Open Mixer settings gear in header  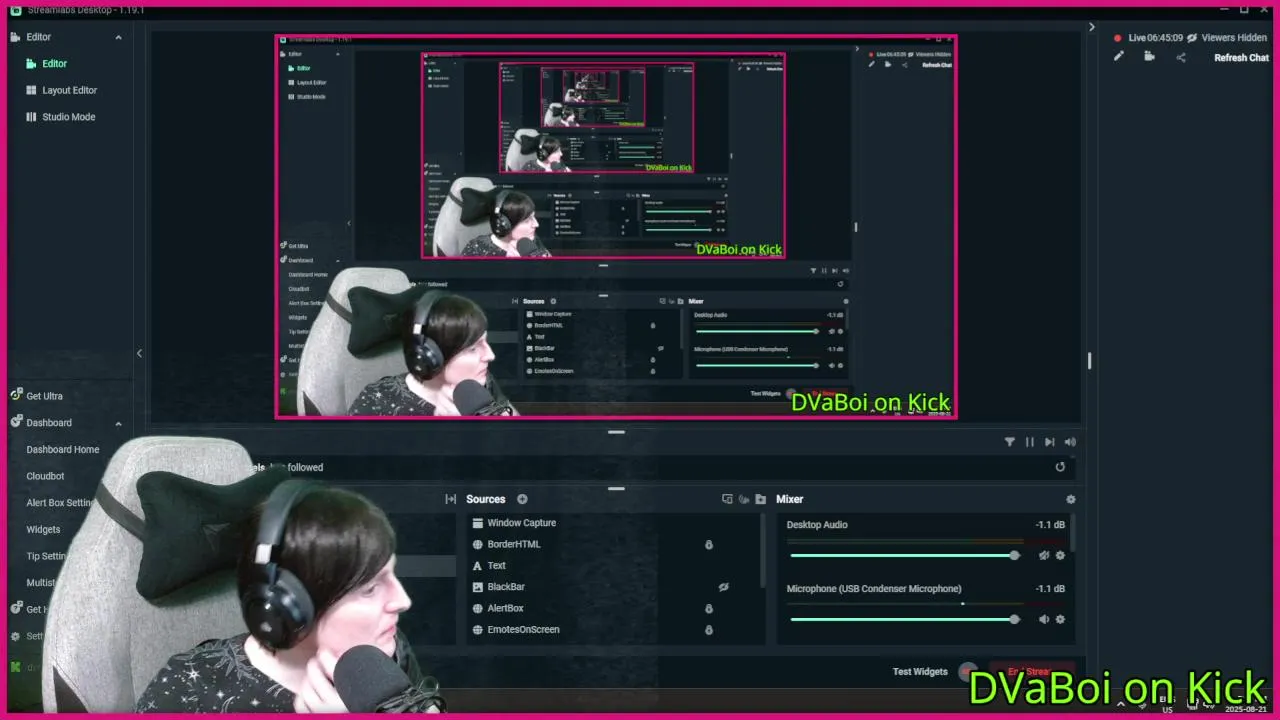click(1071, 499)
